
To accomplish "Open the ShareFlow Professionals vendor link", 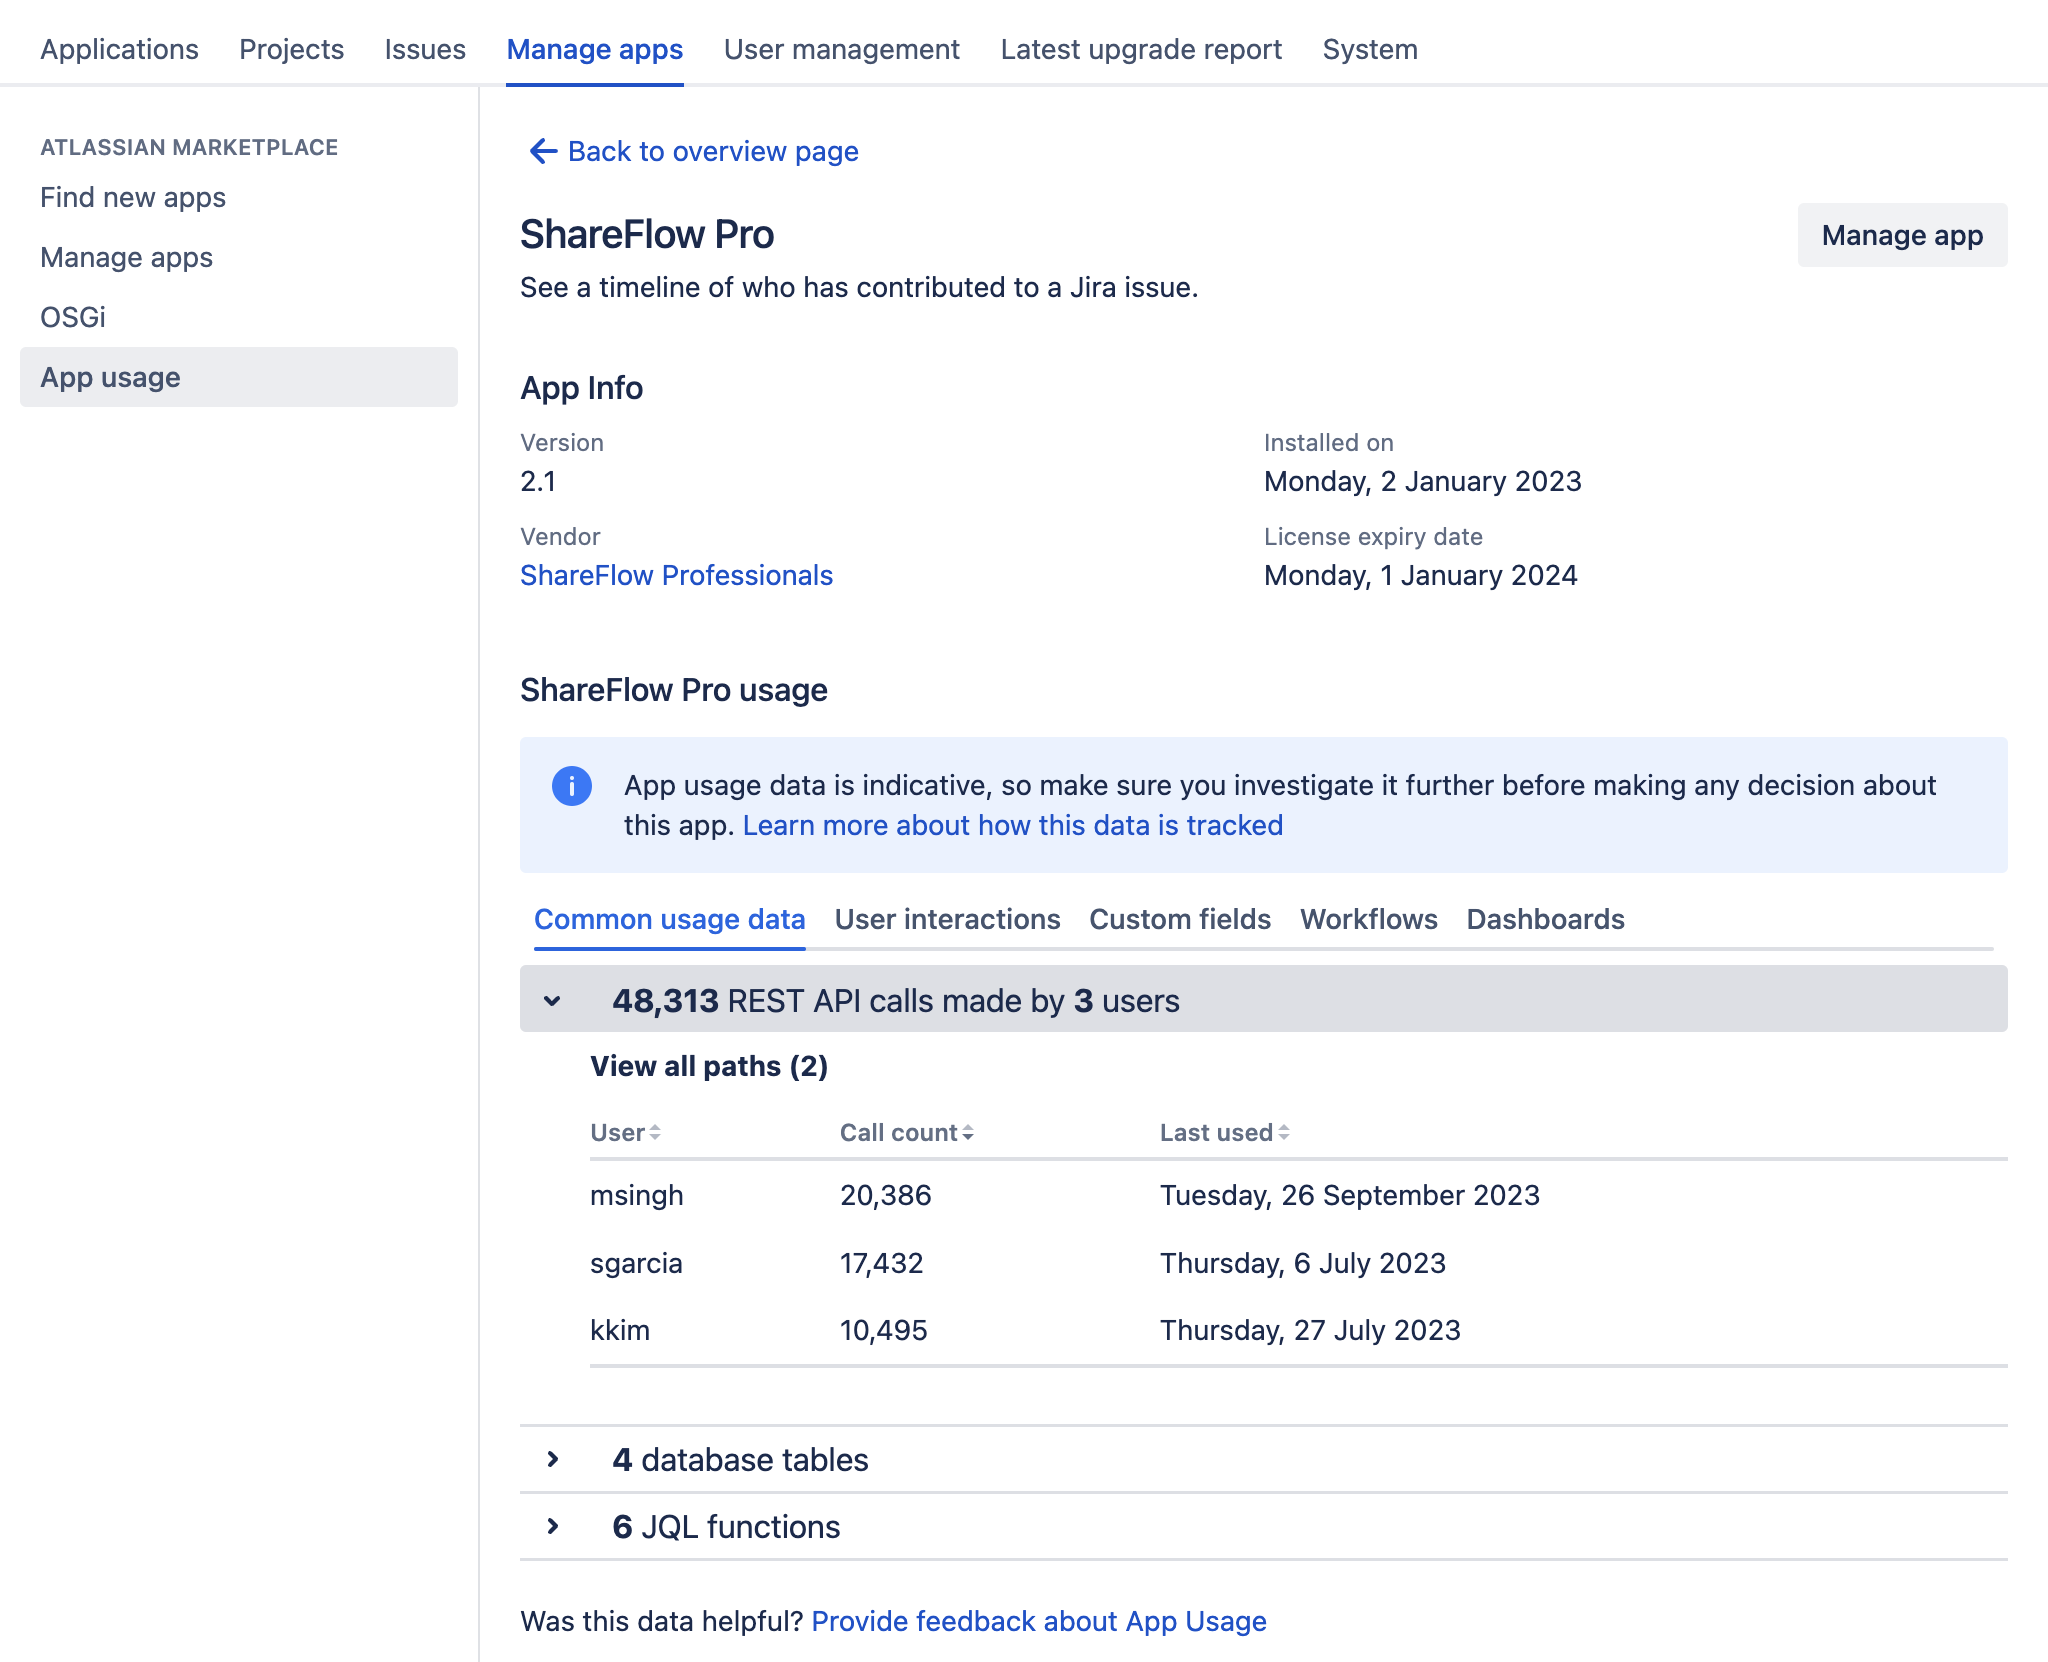I will tap(676, 575).
